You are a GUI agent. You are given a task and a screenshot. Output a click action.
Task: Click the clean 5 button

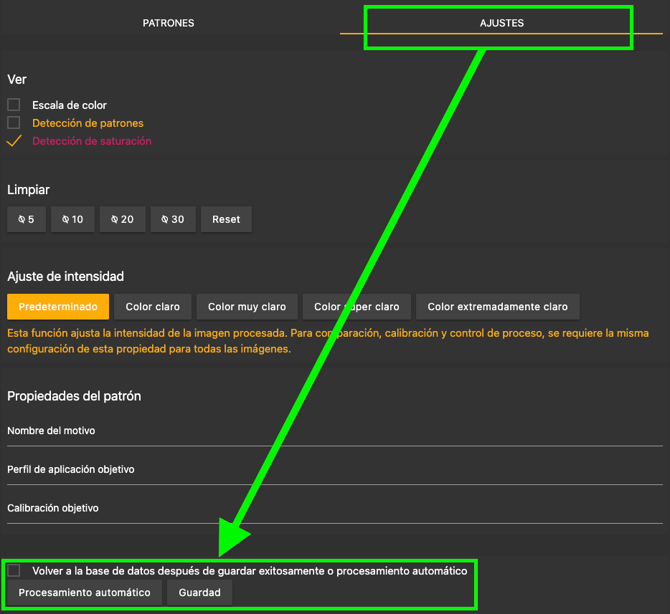(x=26, y=219)
